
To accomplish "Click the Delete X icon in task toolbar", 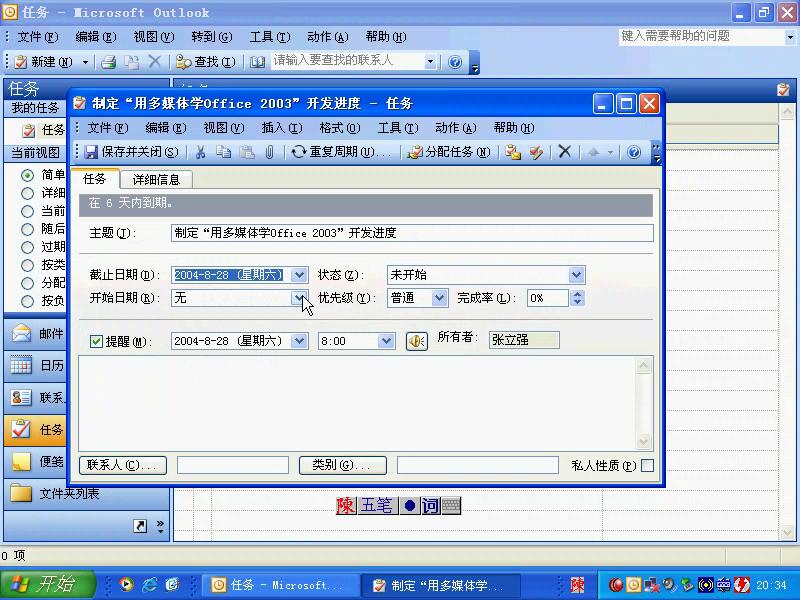I will pyautogui.click(x=564, y=152).
